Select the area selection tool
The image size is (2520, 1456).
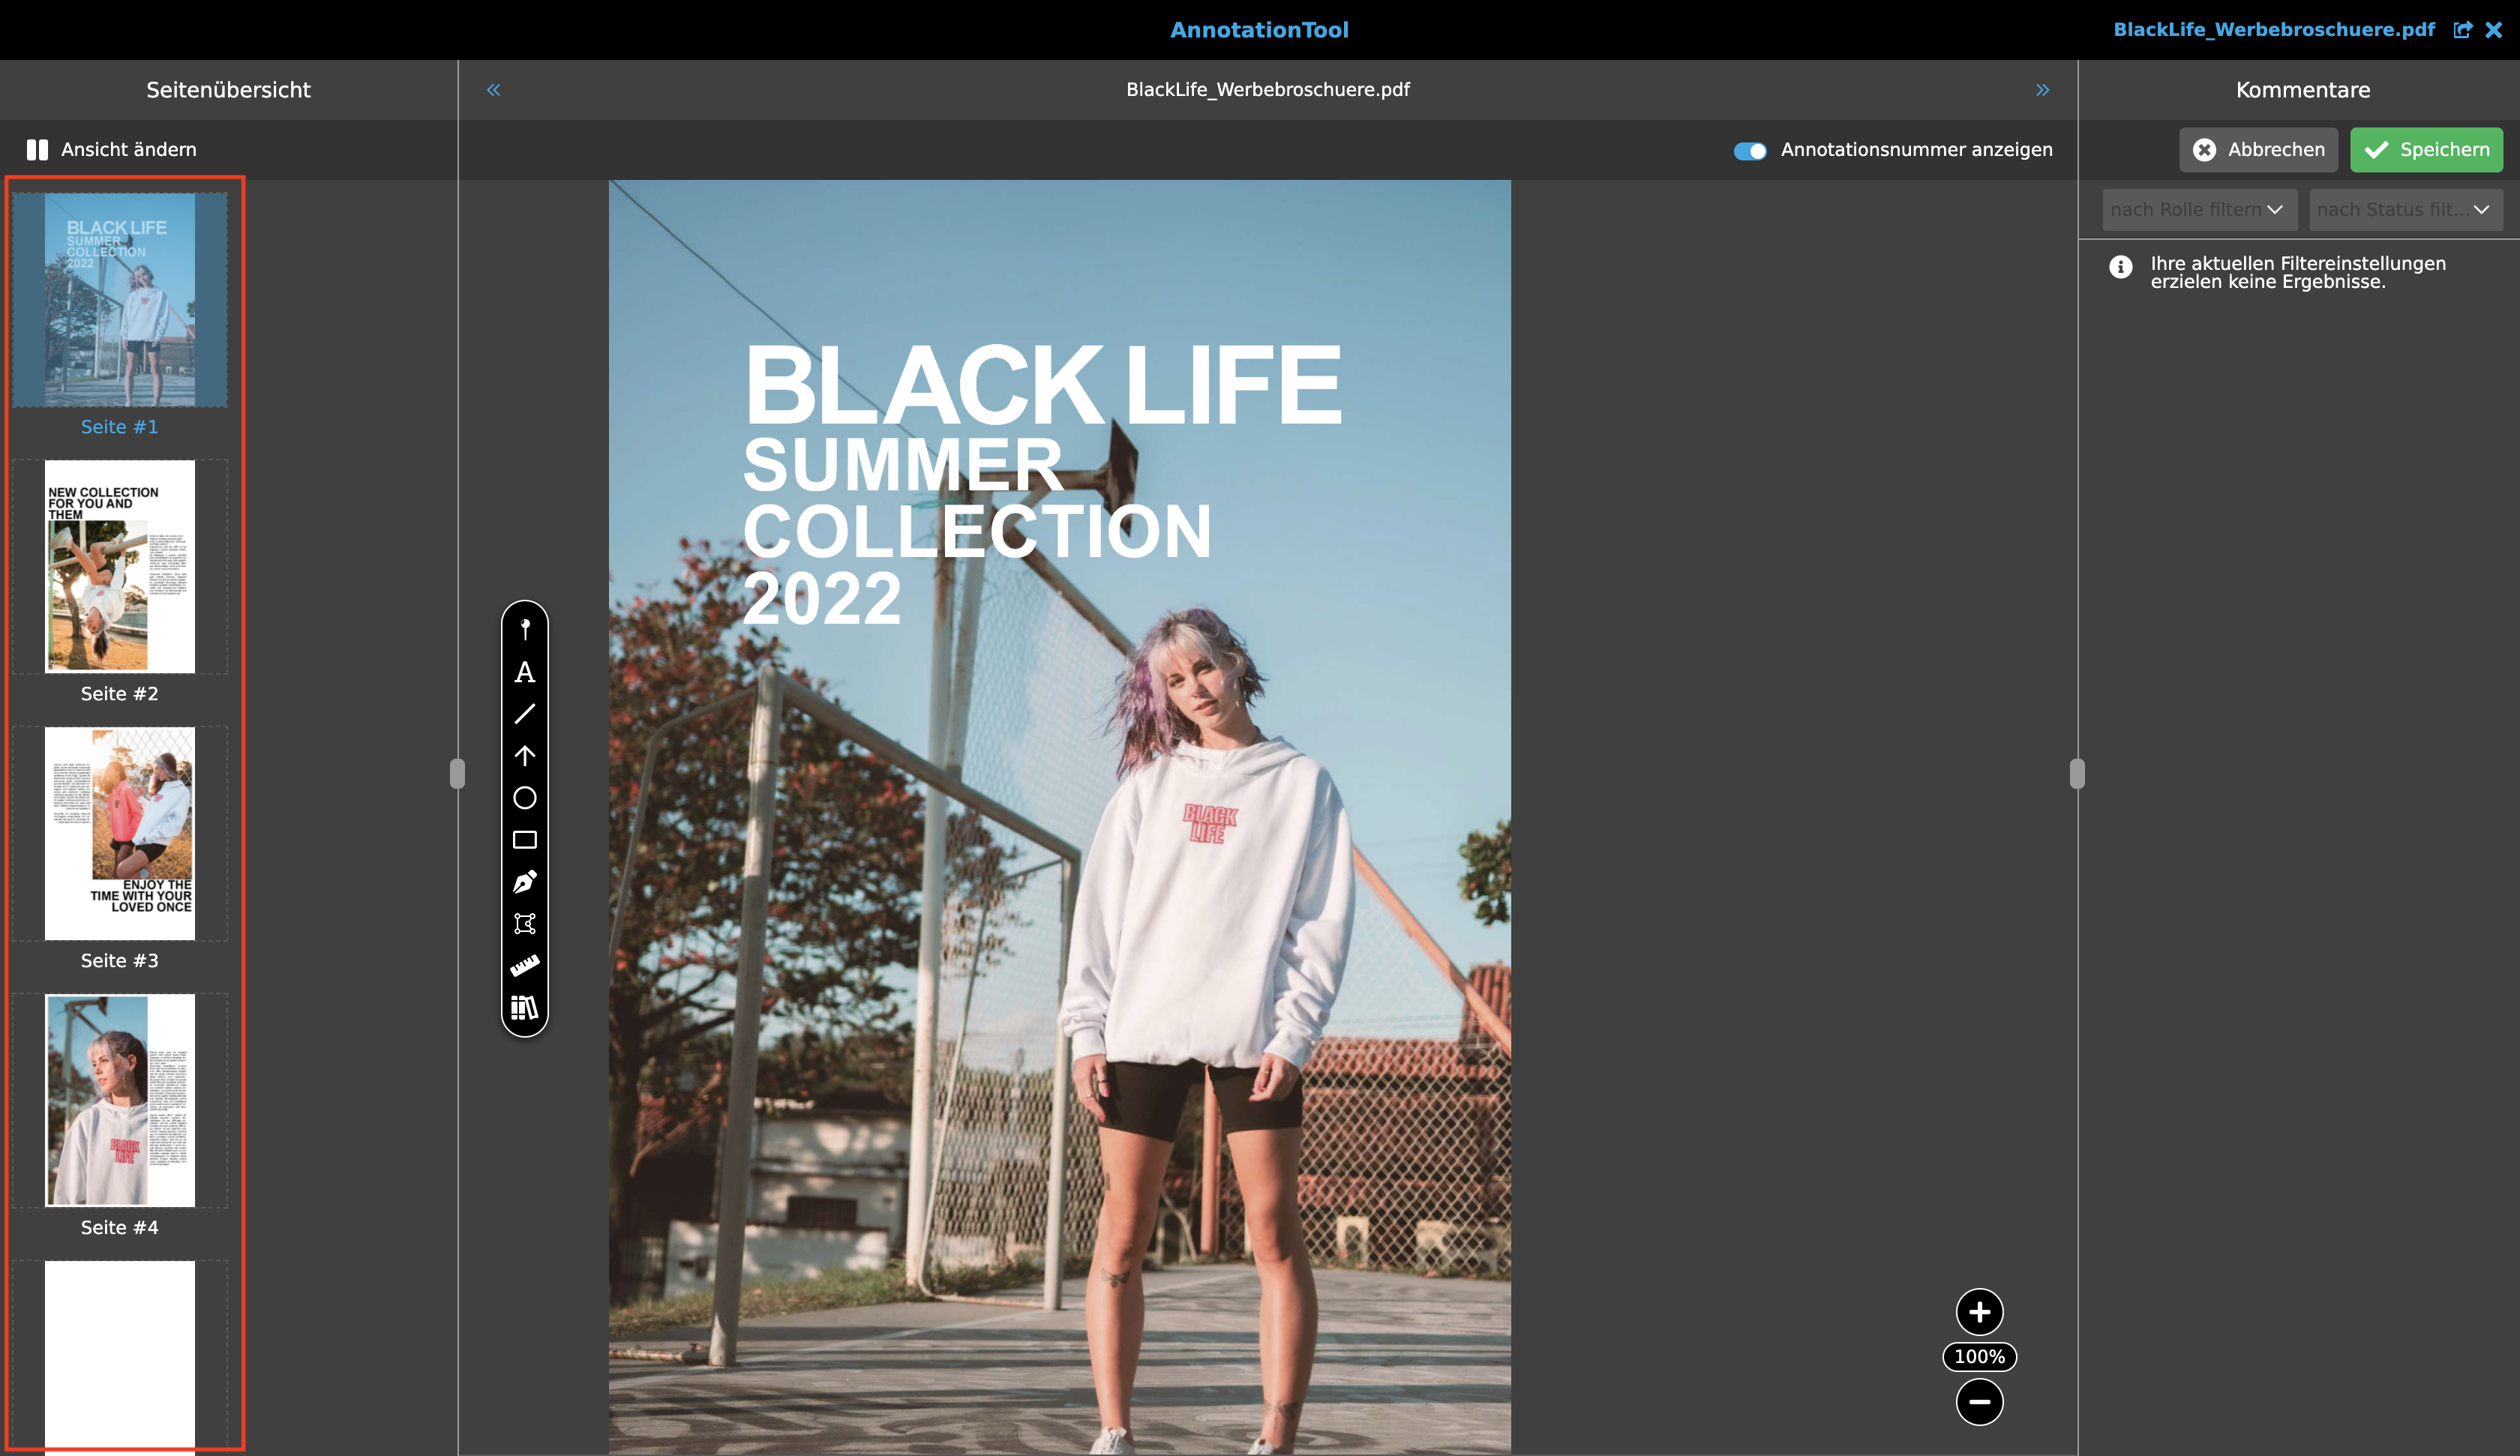(x=524, y=924)
